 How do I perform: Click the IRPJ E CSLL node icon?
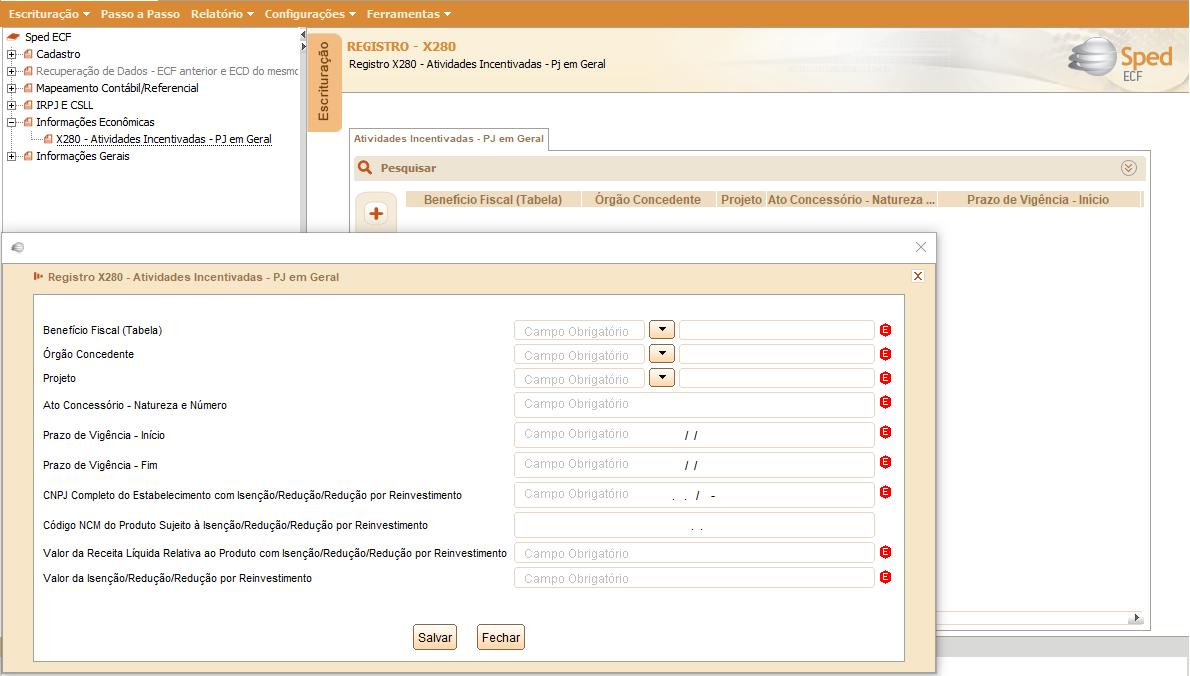pos(28,105)
